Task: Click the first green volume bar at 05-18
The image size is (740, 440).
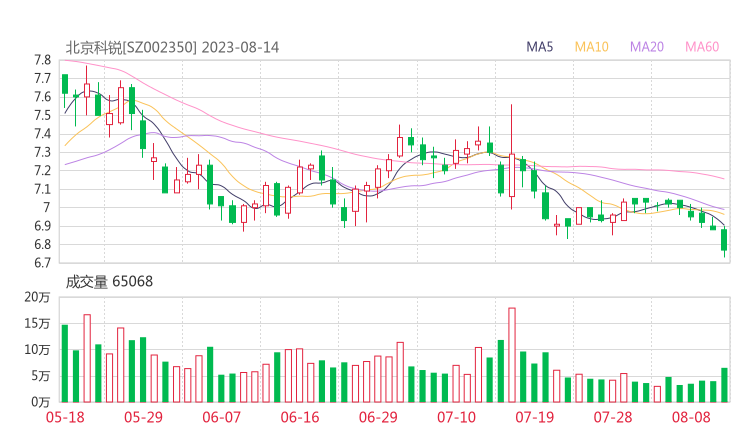Action: (65, 364)
